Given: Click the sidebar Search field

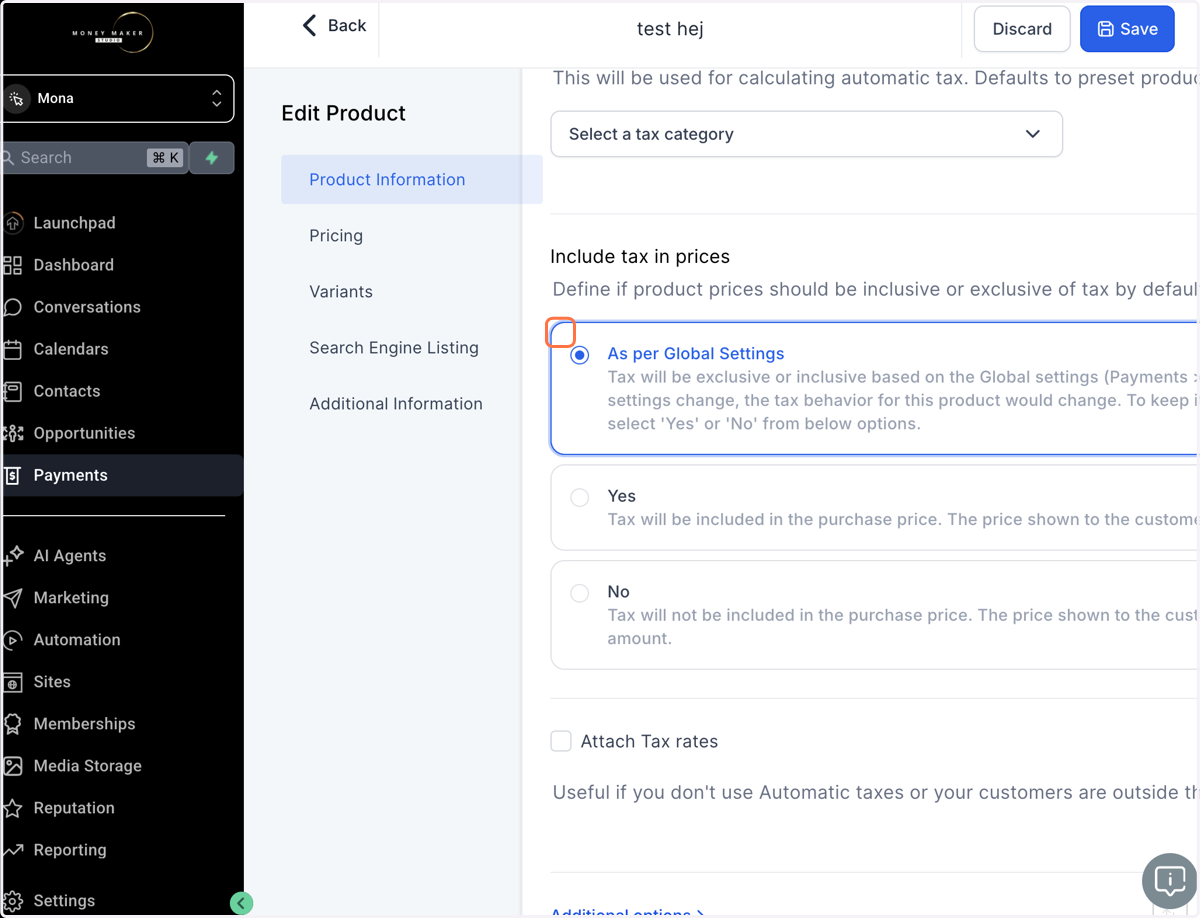Looking at the screenshot, I should [x=93, y=158].
